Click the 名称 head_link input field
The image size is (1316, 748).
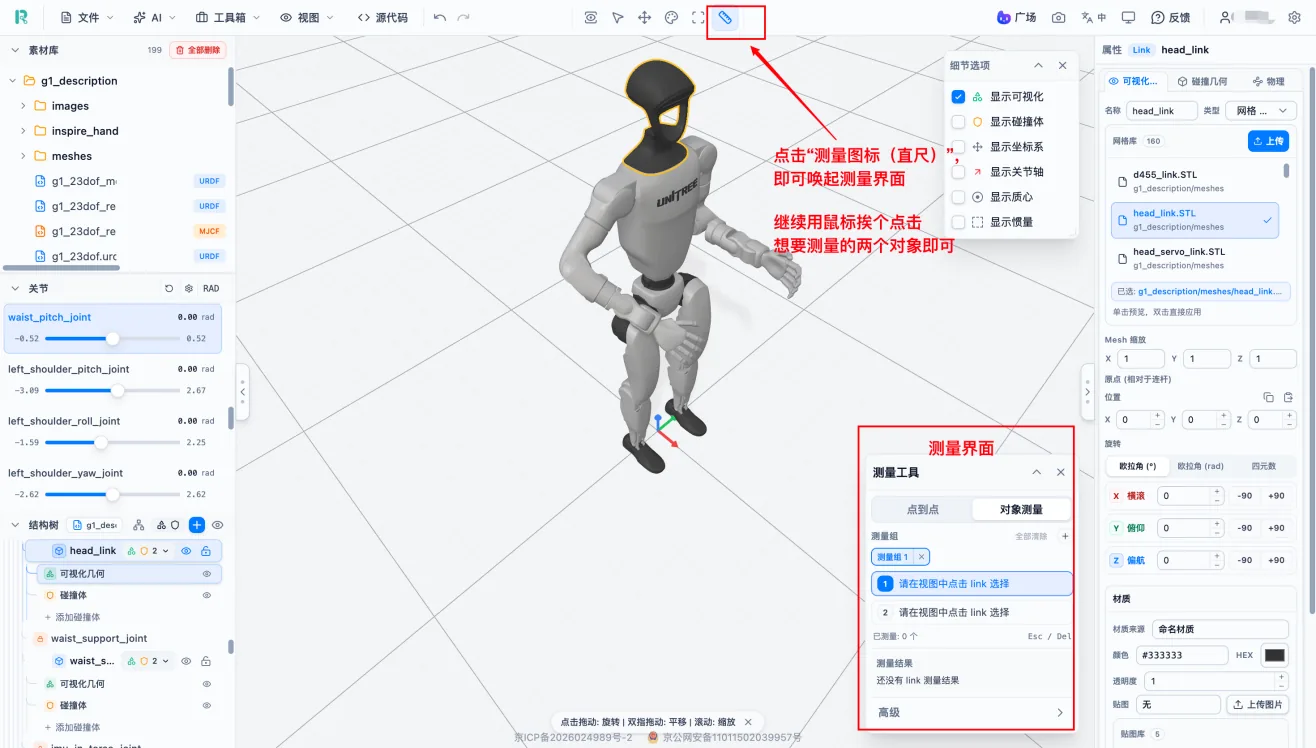click(x=1162, y=111)
